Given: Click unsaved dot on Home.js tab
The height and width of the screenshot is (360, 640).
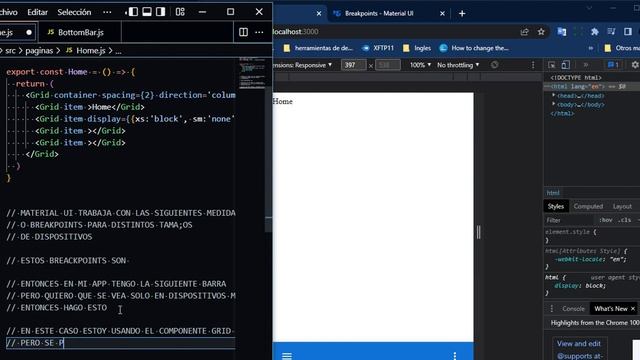Looking at the screenshot, I should [x=29, y=32].
